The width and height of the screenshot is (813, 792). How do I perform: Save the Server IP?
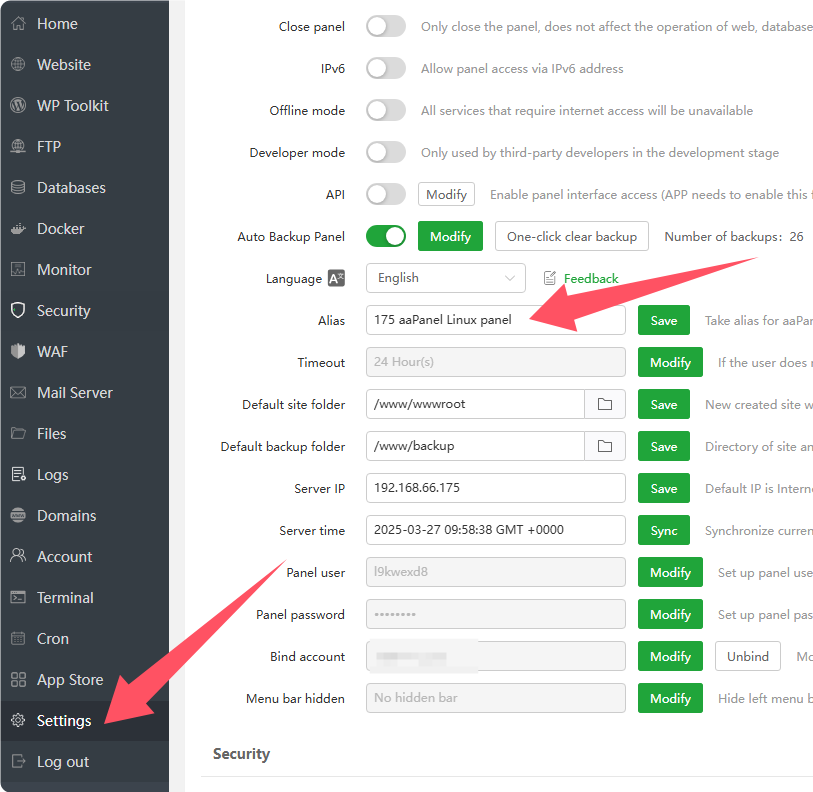click(x=664, y=489)
